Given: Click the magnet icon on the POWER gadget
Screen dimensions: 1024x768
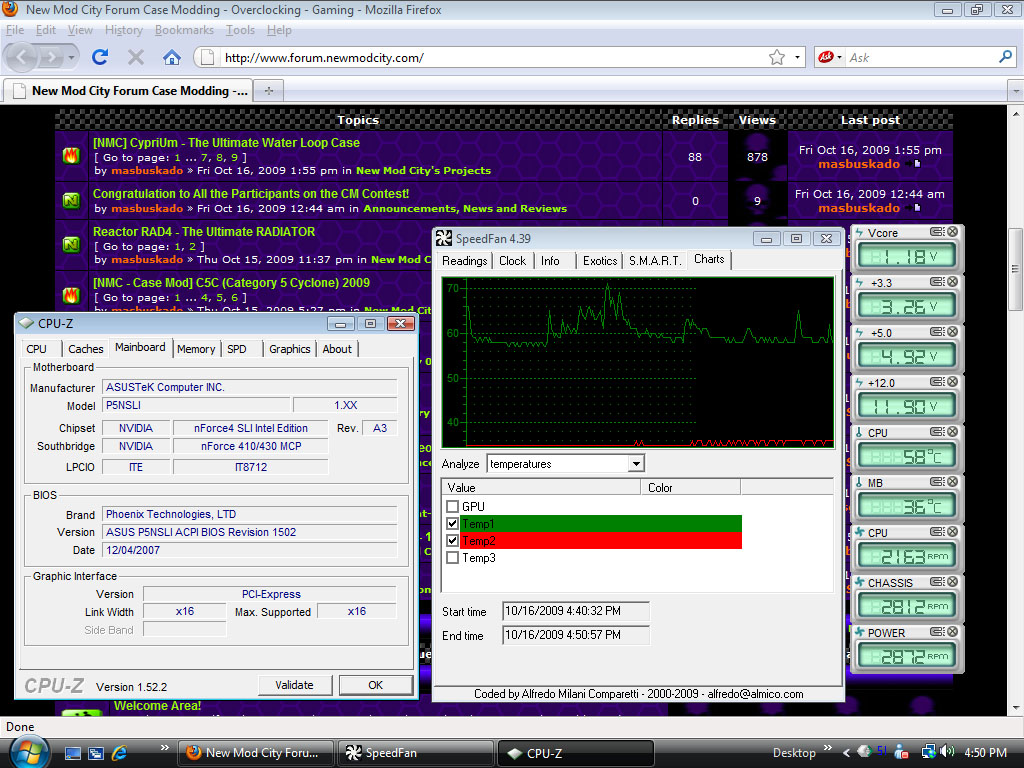Looking at the screenshot, I should 937,632.
